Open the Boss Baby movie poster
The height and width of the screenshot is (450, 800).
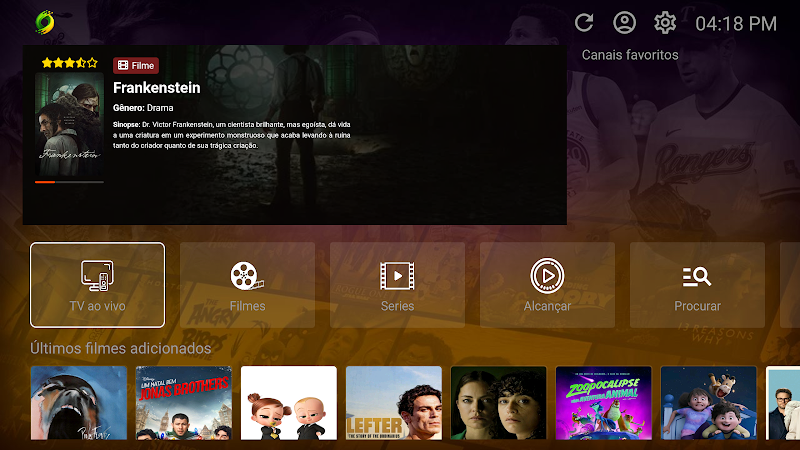(289, 403)
